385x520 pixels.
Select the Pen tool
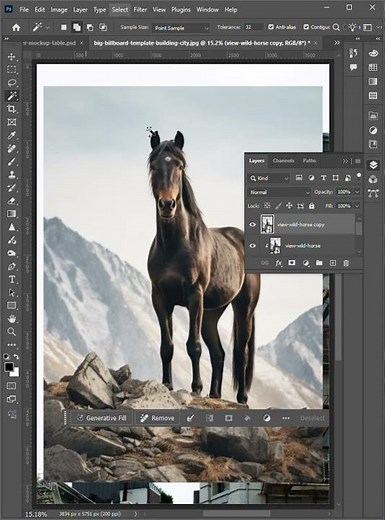(x=12, y=266)
